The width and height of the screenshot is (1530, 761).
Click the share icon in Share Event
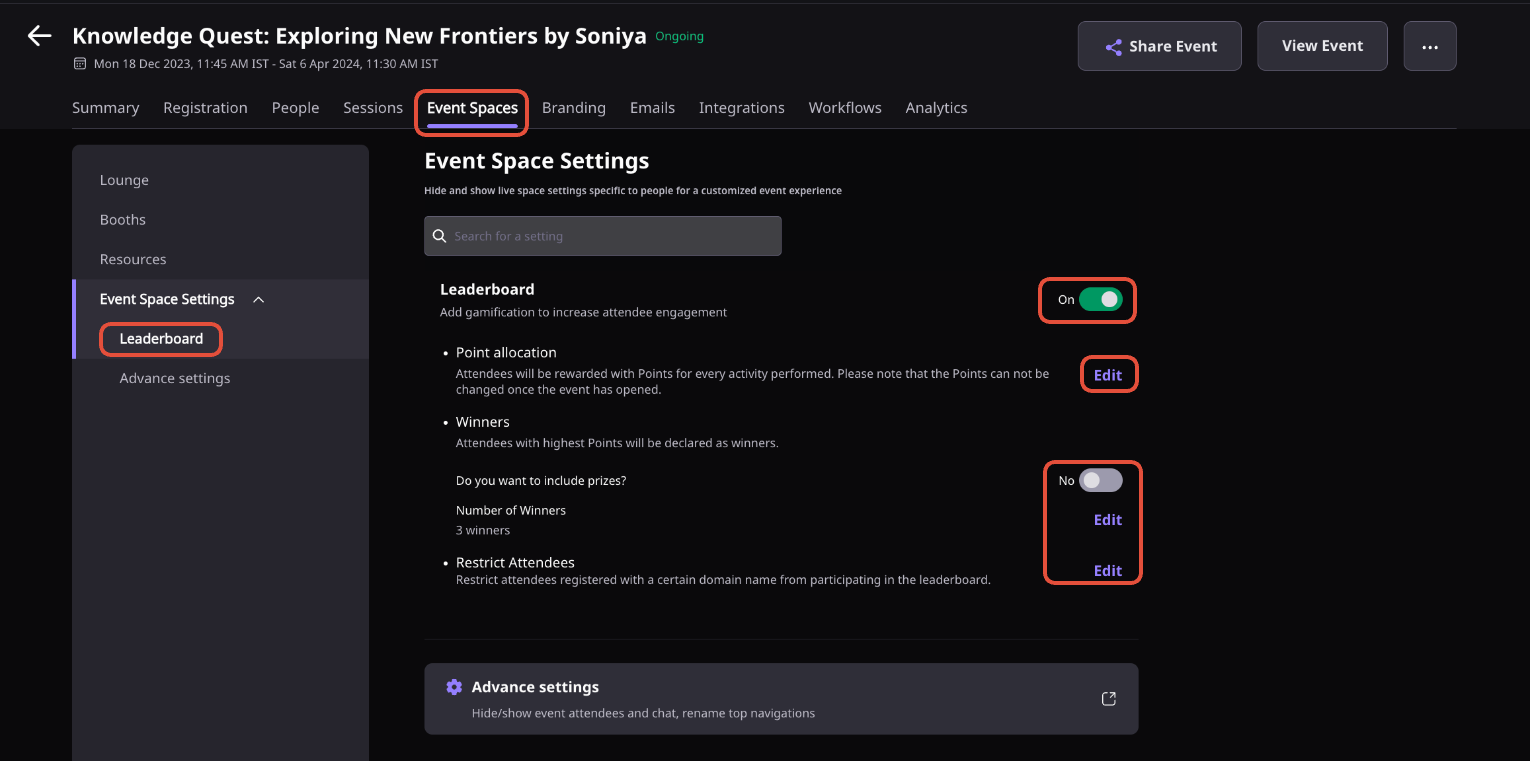pyautogui.click(x=1113, y=47)
